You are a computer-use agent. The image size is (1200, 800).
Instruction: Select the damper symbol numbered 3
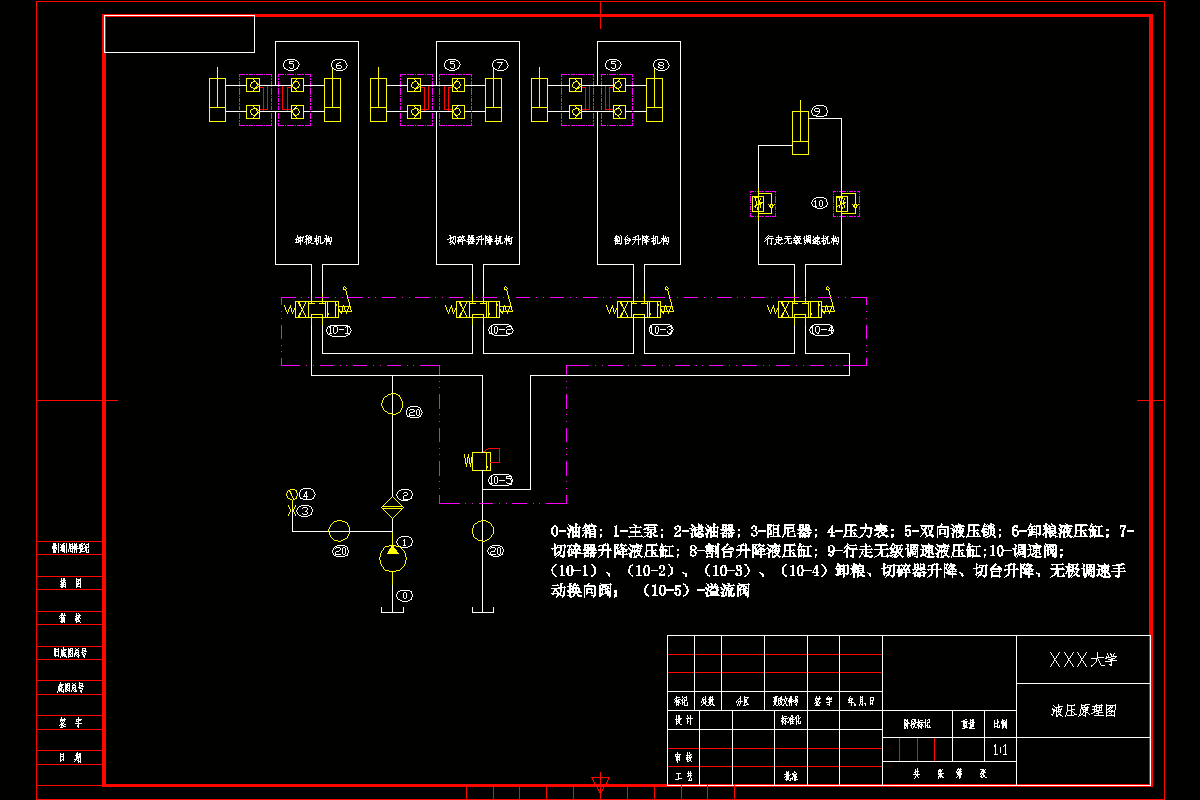point(292,510)
